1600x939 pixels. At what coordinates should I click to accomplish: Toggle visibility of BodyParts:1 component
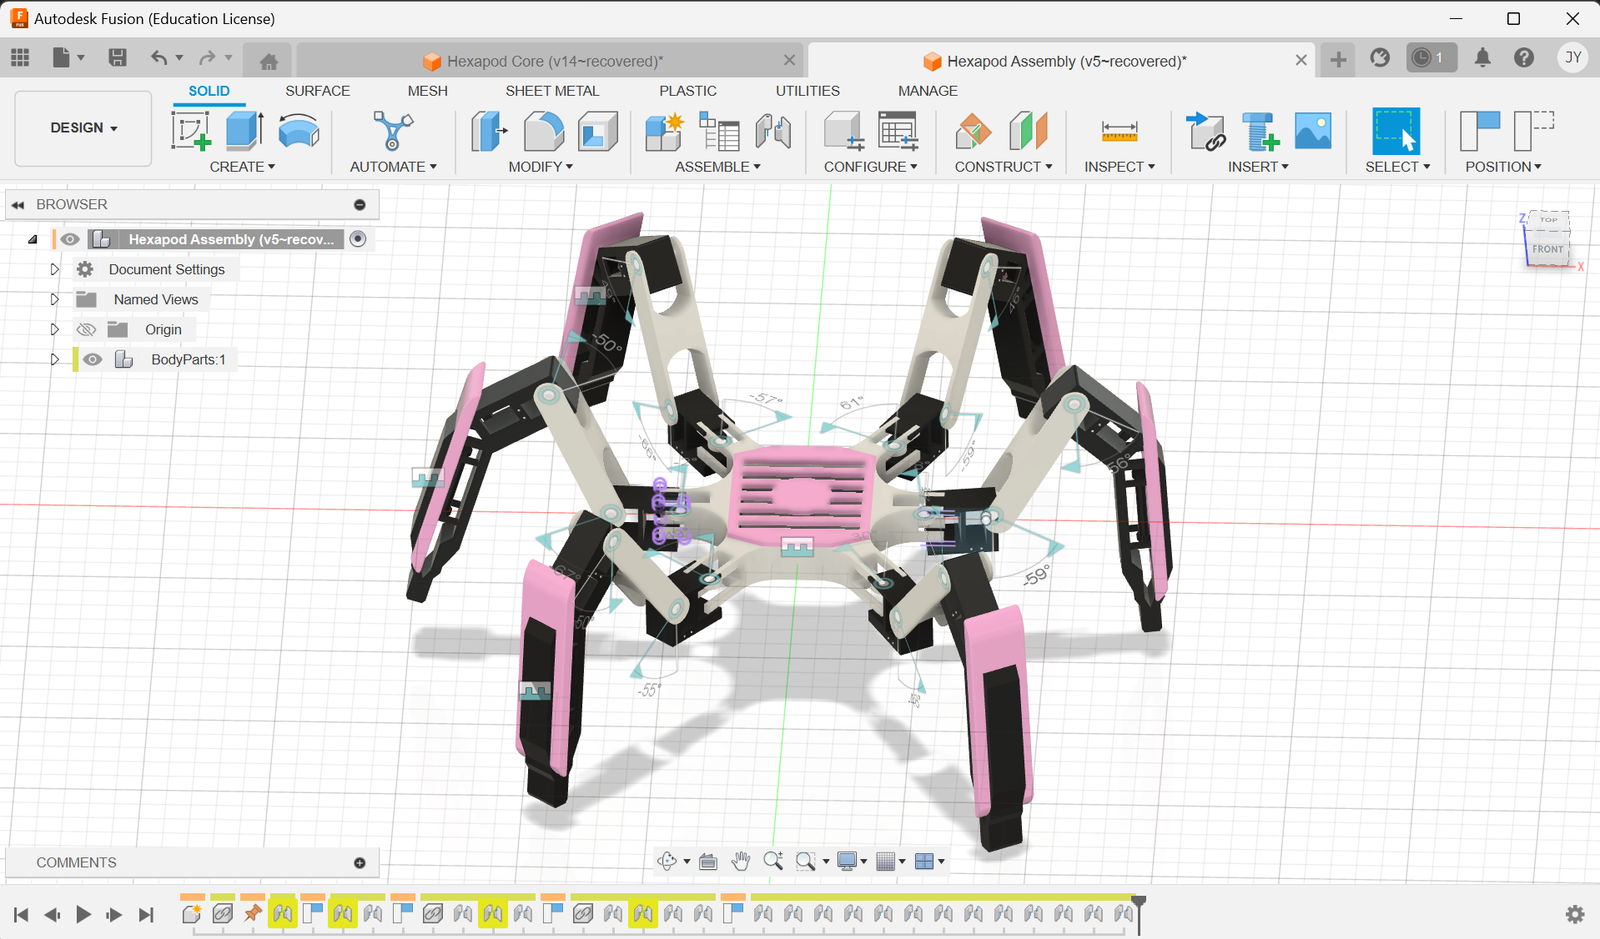[92, 359]
